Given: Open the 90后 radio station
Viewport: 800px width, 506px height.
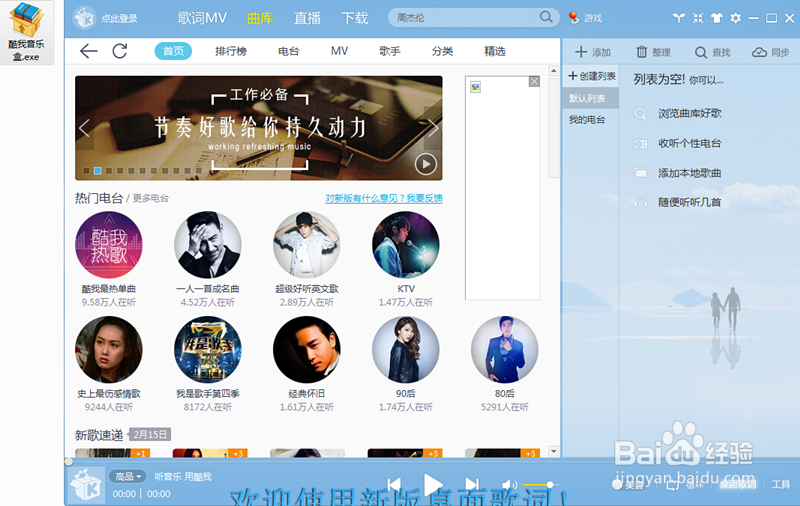Looking at the screenshot, I should pyautogui.click(x=406, y=350).
